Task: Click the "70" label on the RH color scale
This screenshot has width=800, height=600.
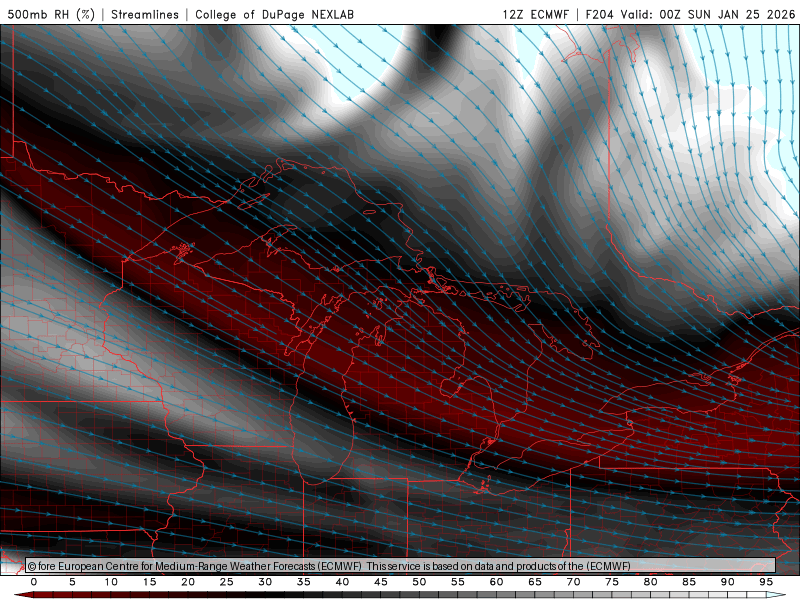Action: (x=573, y=582)
